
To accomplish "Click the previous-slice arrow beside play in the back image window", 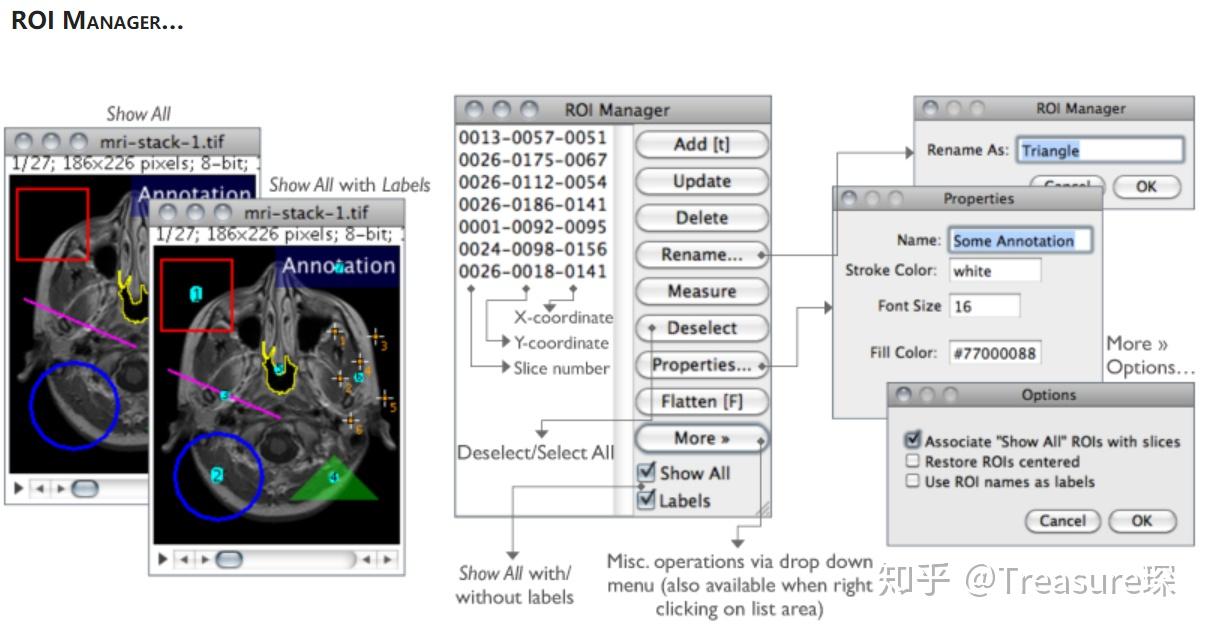I will tap(39, 488).
